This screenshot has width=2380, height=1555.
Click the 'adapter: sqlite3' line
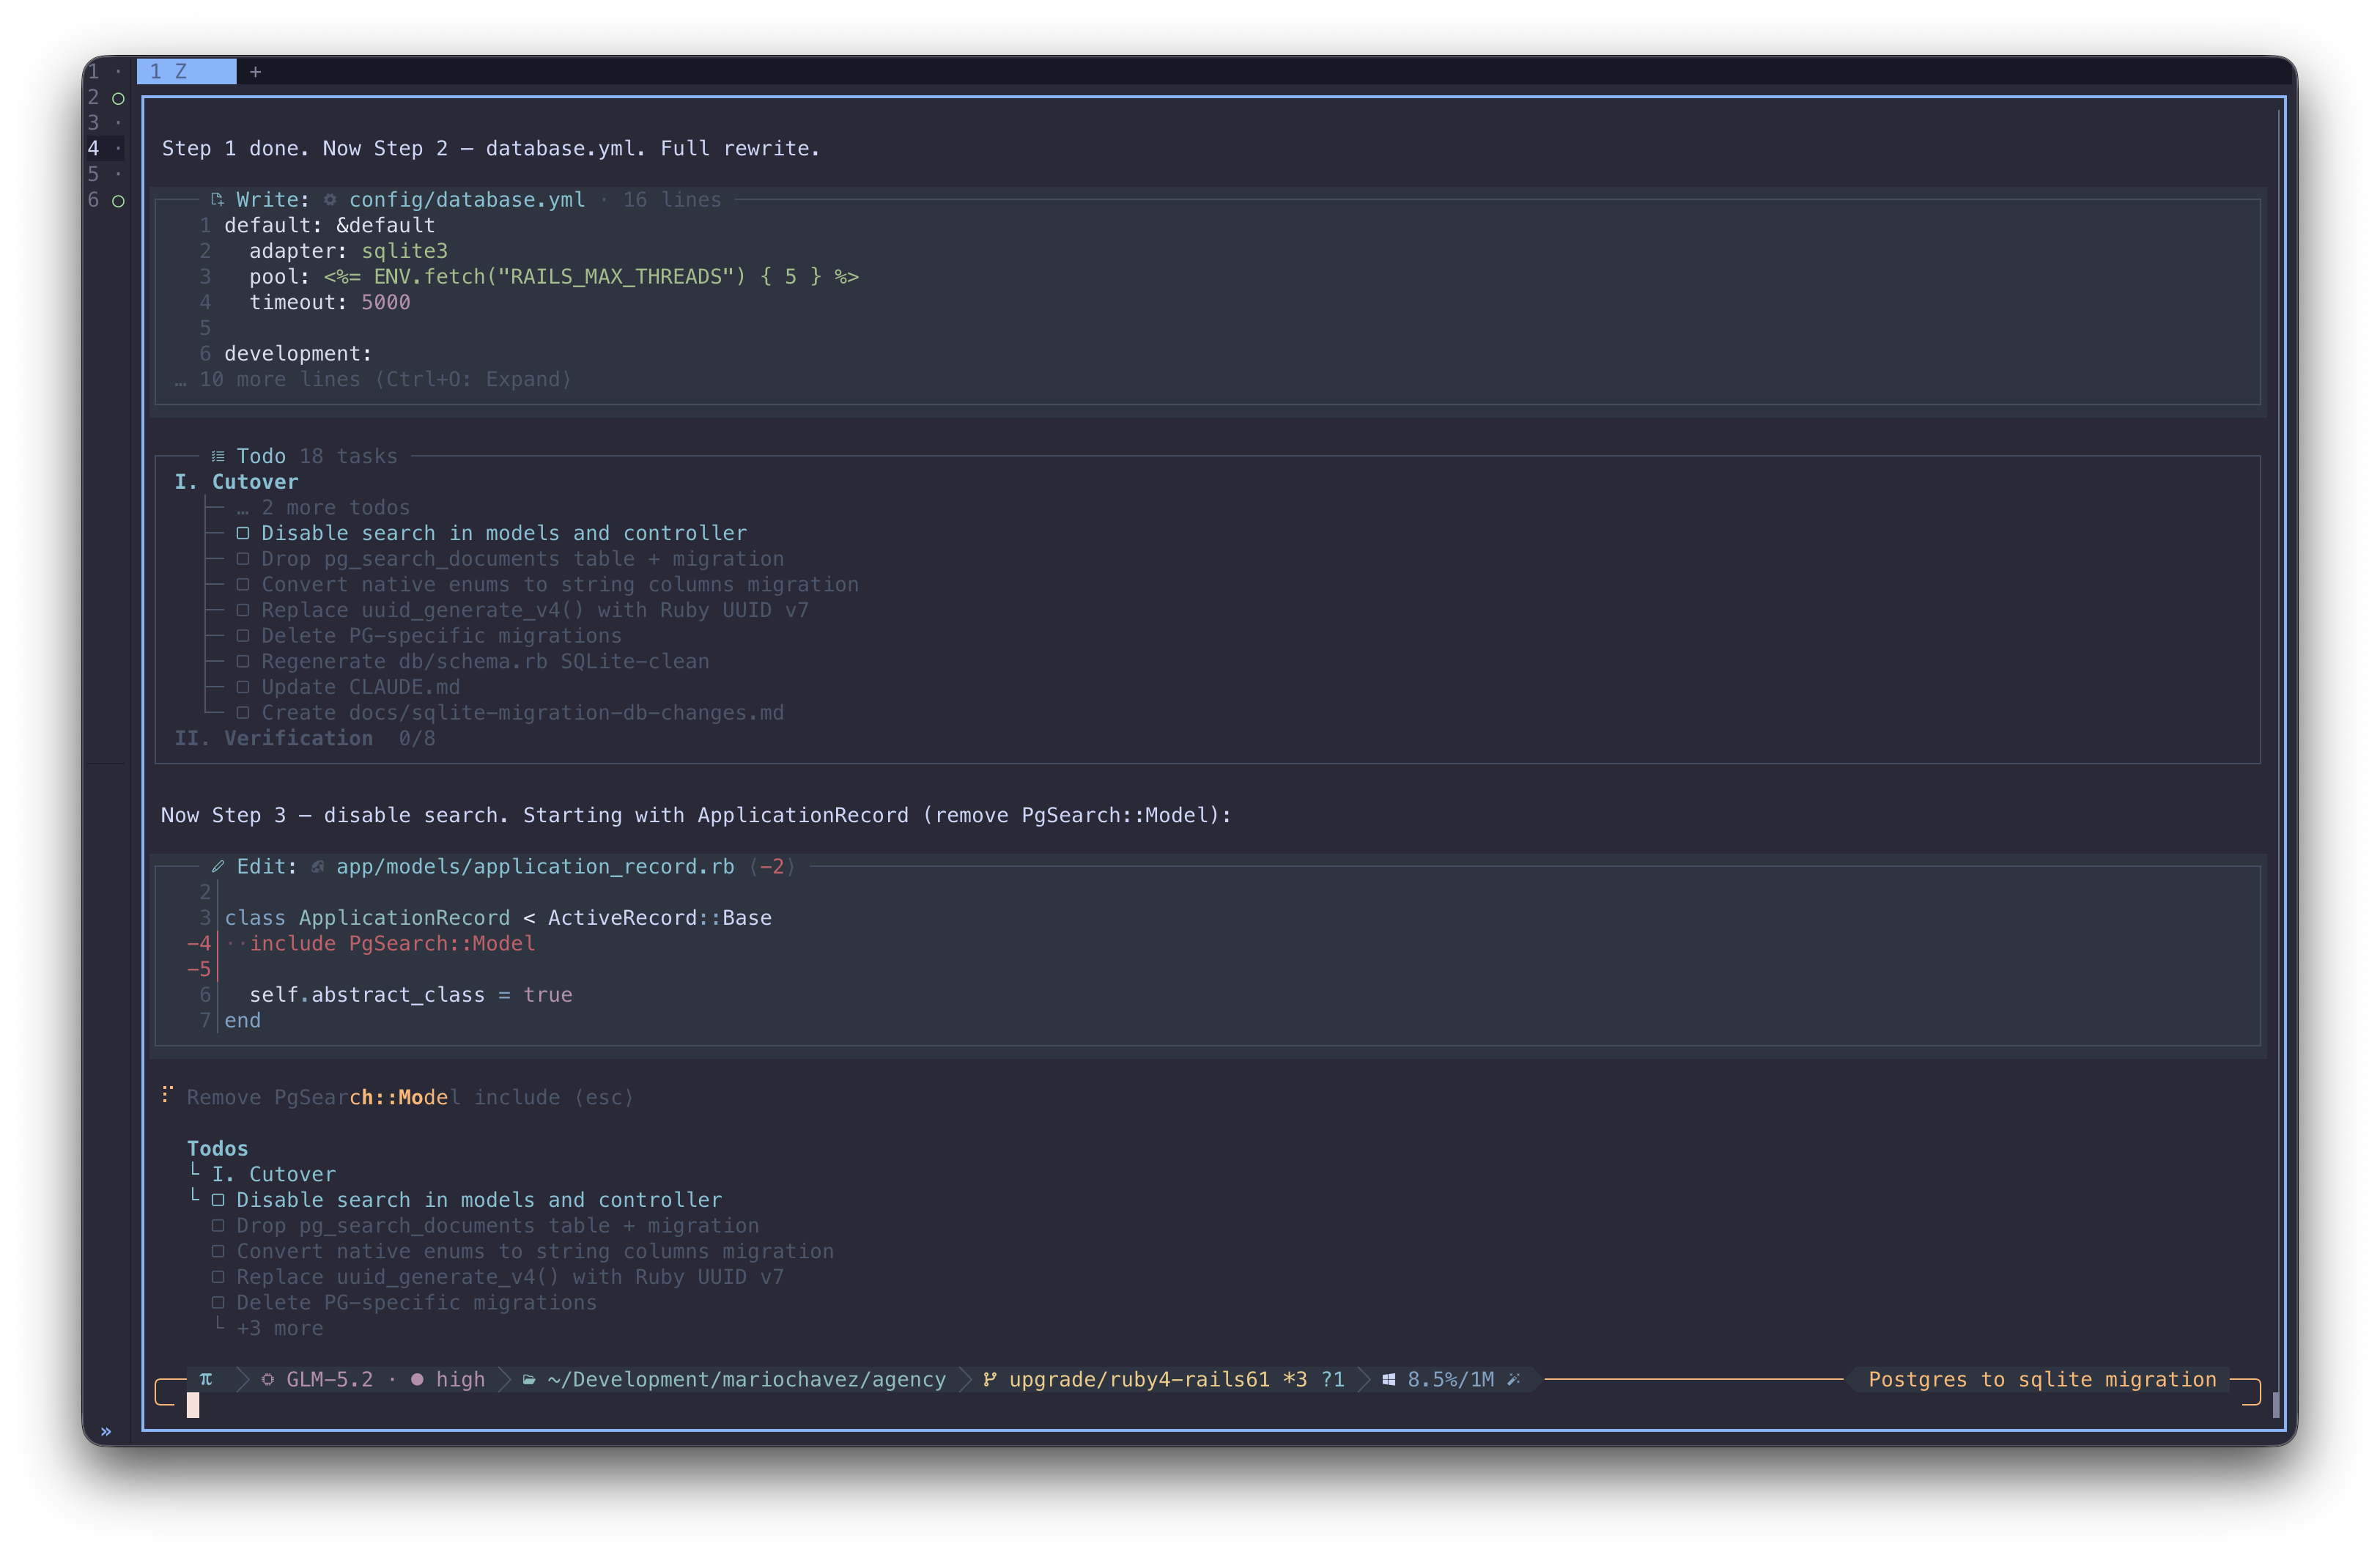point(348,251)
